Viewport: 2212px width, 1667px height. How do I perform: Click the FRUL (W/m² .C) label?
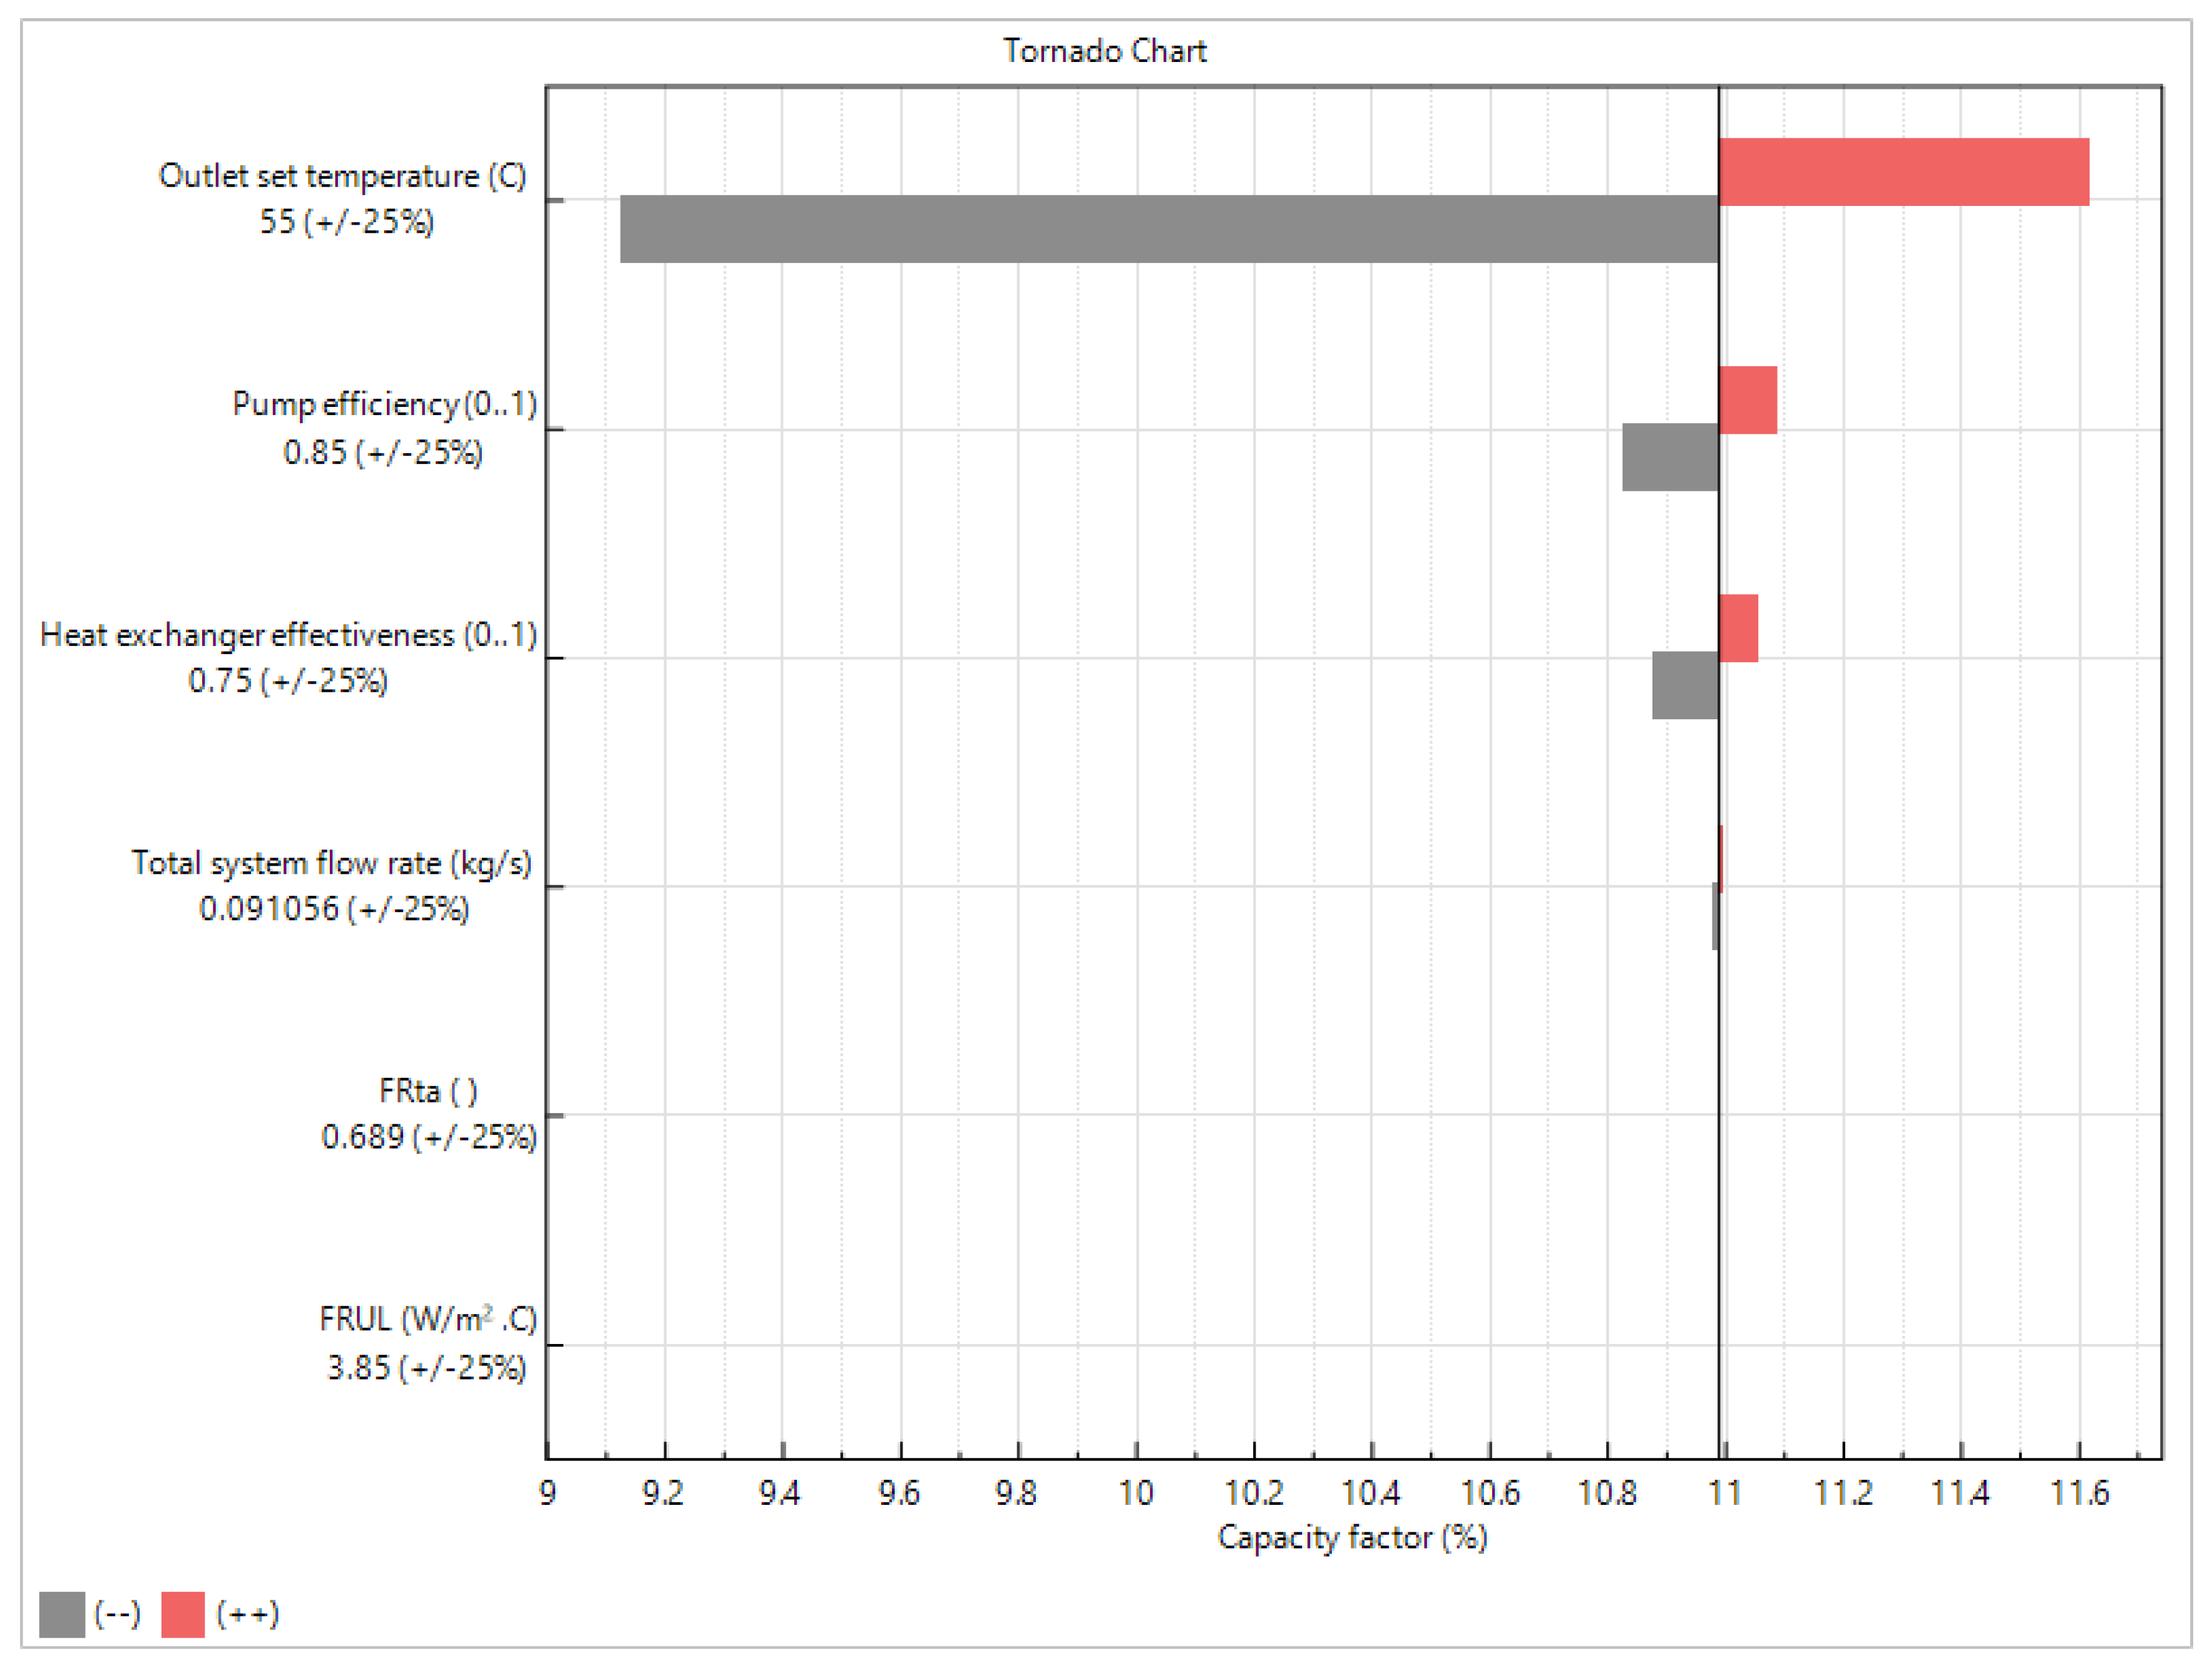[x=428, y=1320]
